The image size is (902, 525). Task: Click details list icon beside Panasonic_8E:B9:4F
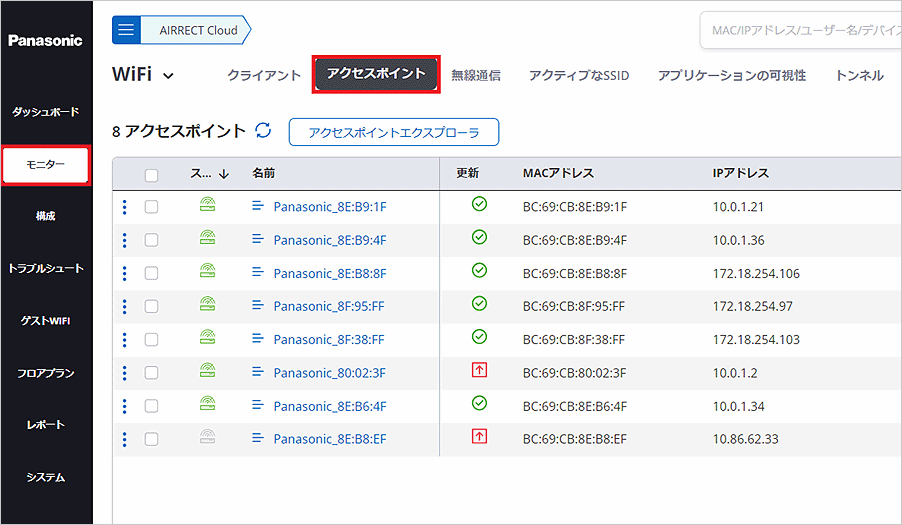[258, 239]
